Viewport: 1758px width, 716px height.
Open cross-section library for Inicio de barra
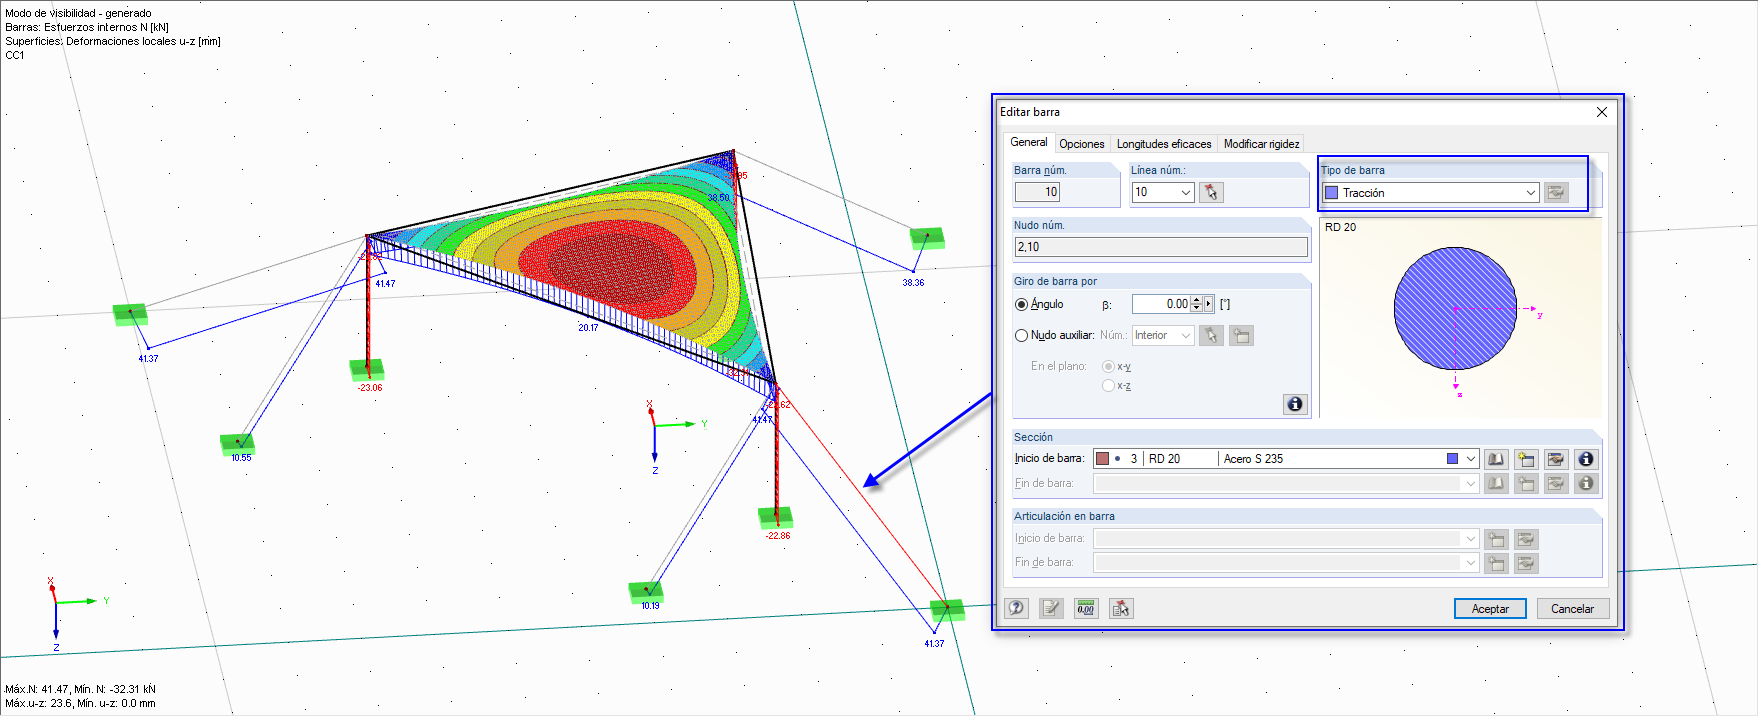coord(1496,459)
